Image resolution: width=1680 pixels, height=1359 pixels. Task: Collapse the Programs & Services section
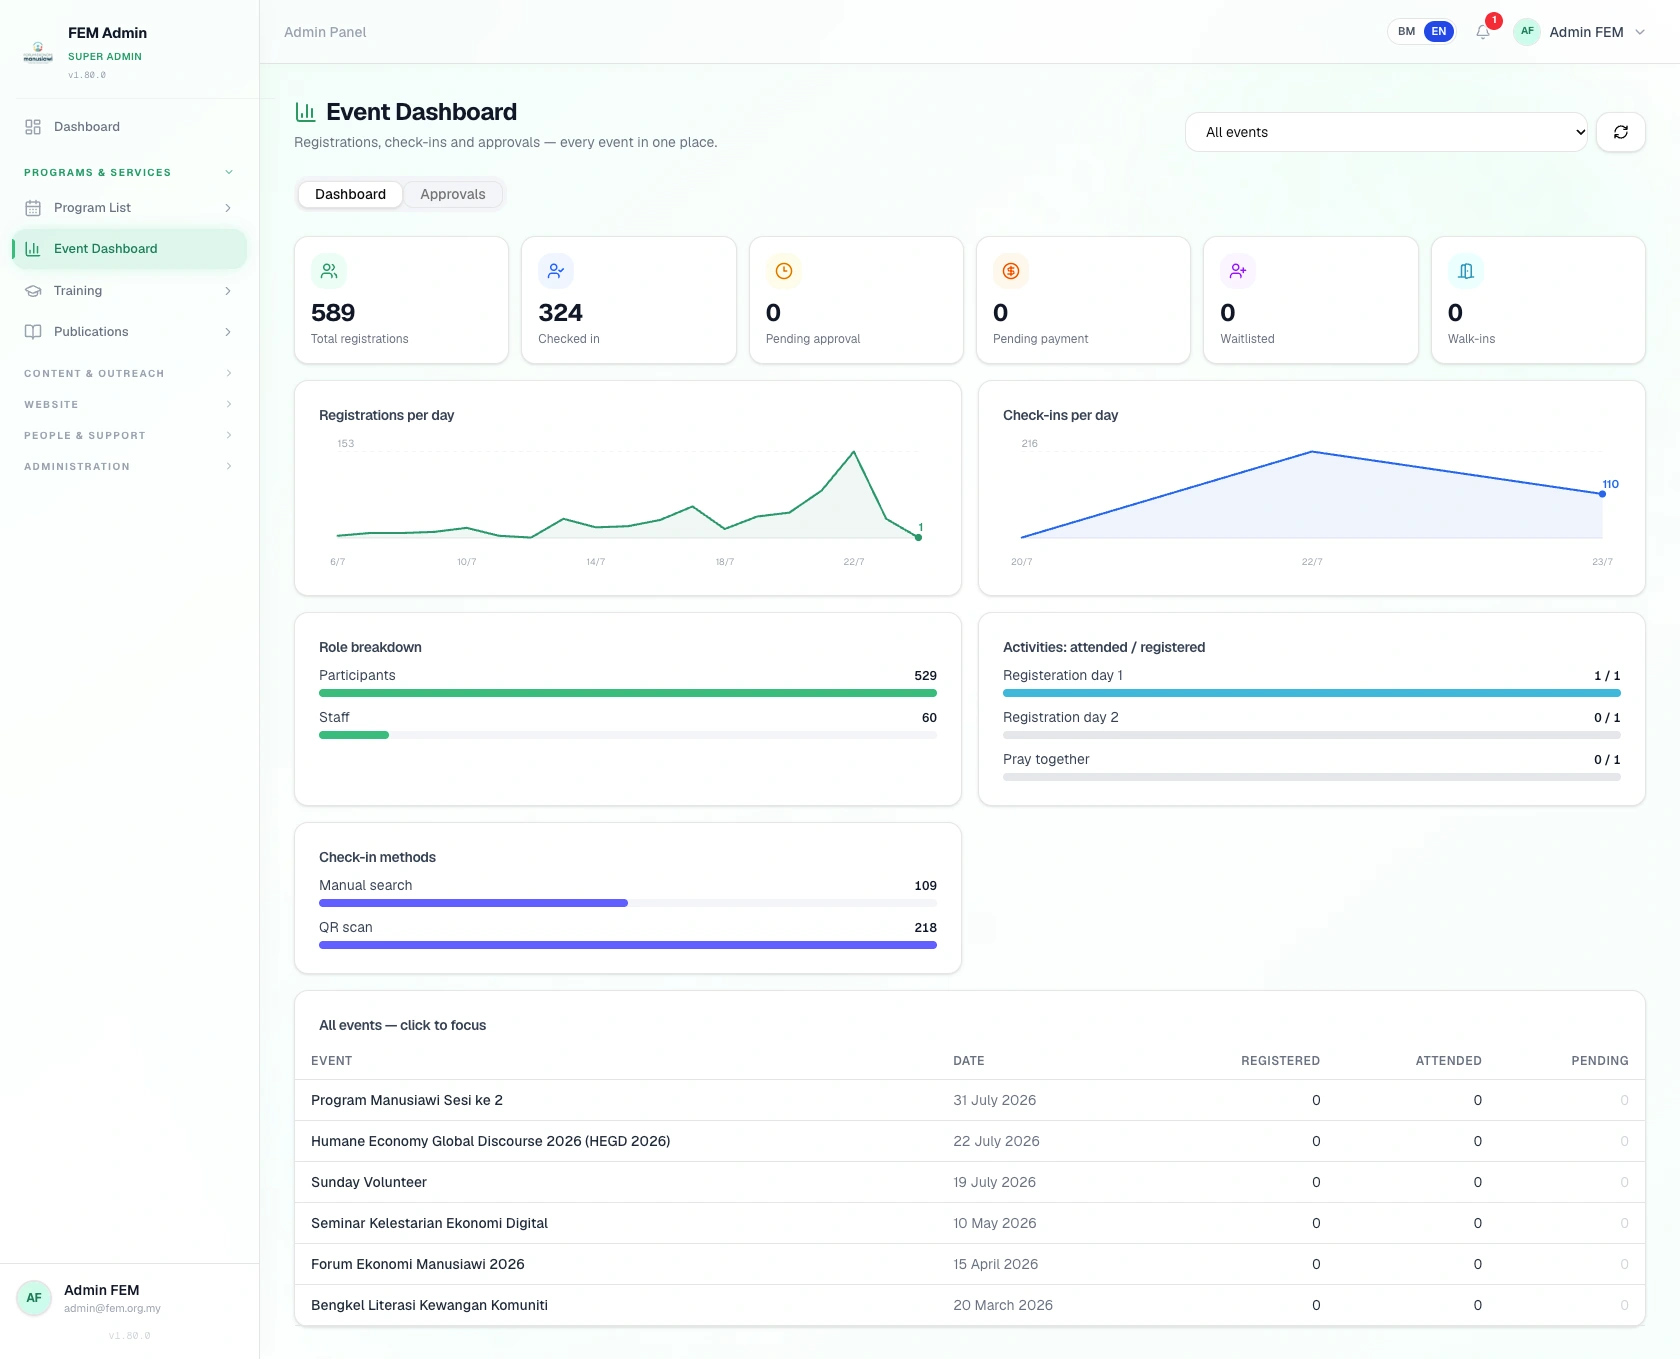[x=130, y=173]
